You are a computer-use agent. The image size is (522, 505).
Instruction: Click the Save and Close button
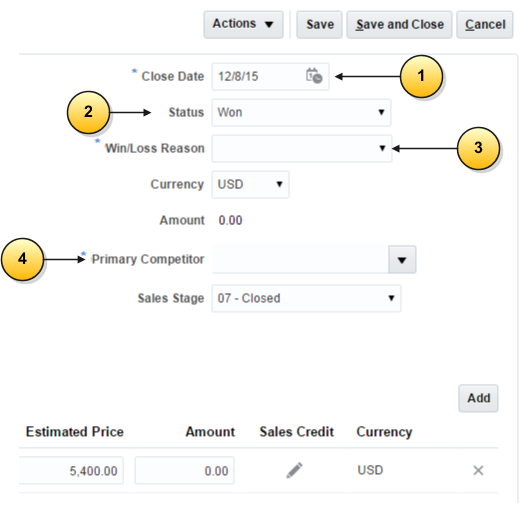399,24
